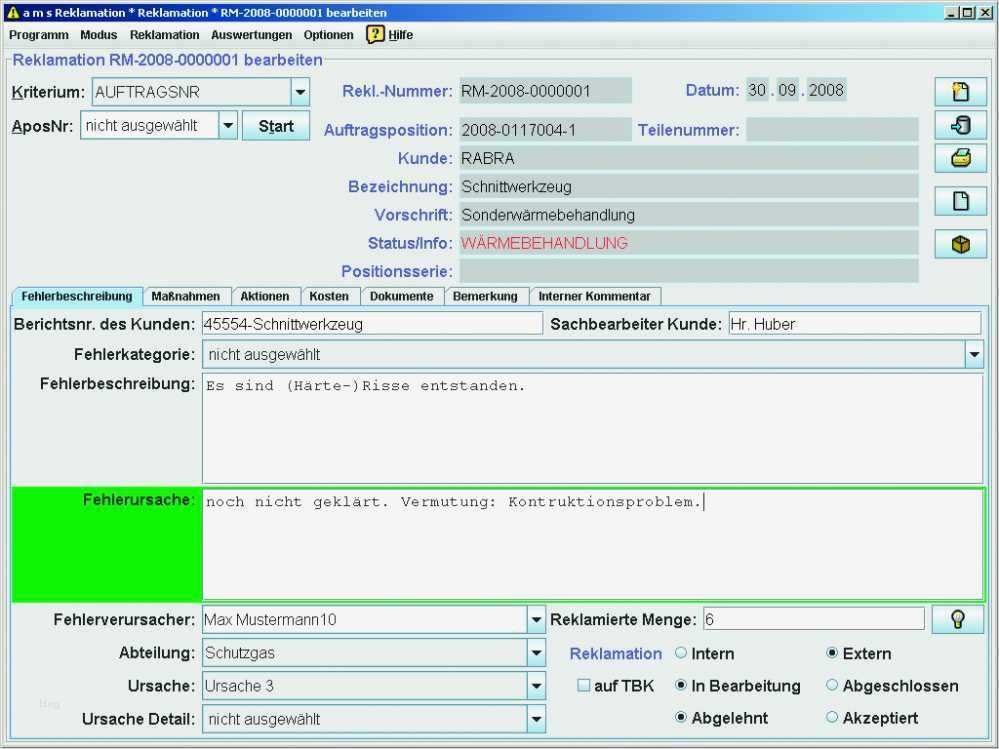999x749 pixels.
Task: Open the Reklamation menu
Action: click(x=164, y=35)
